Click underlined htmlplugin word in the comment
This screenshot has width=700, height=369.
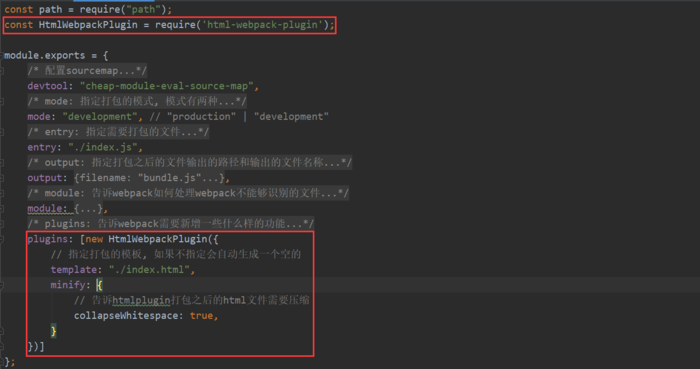point(141,301)
